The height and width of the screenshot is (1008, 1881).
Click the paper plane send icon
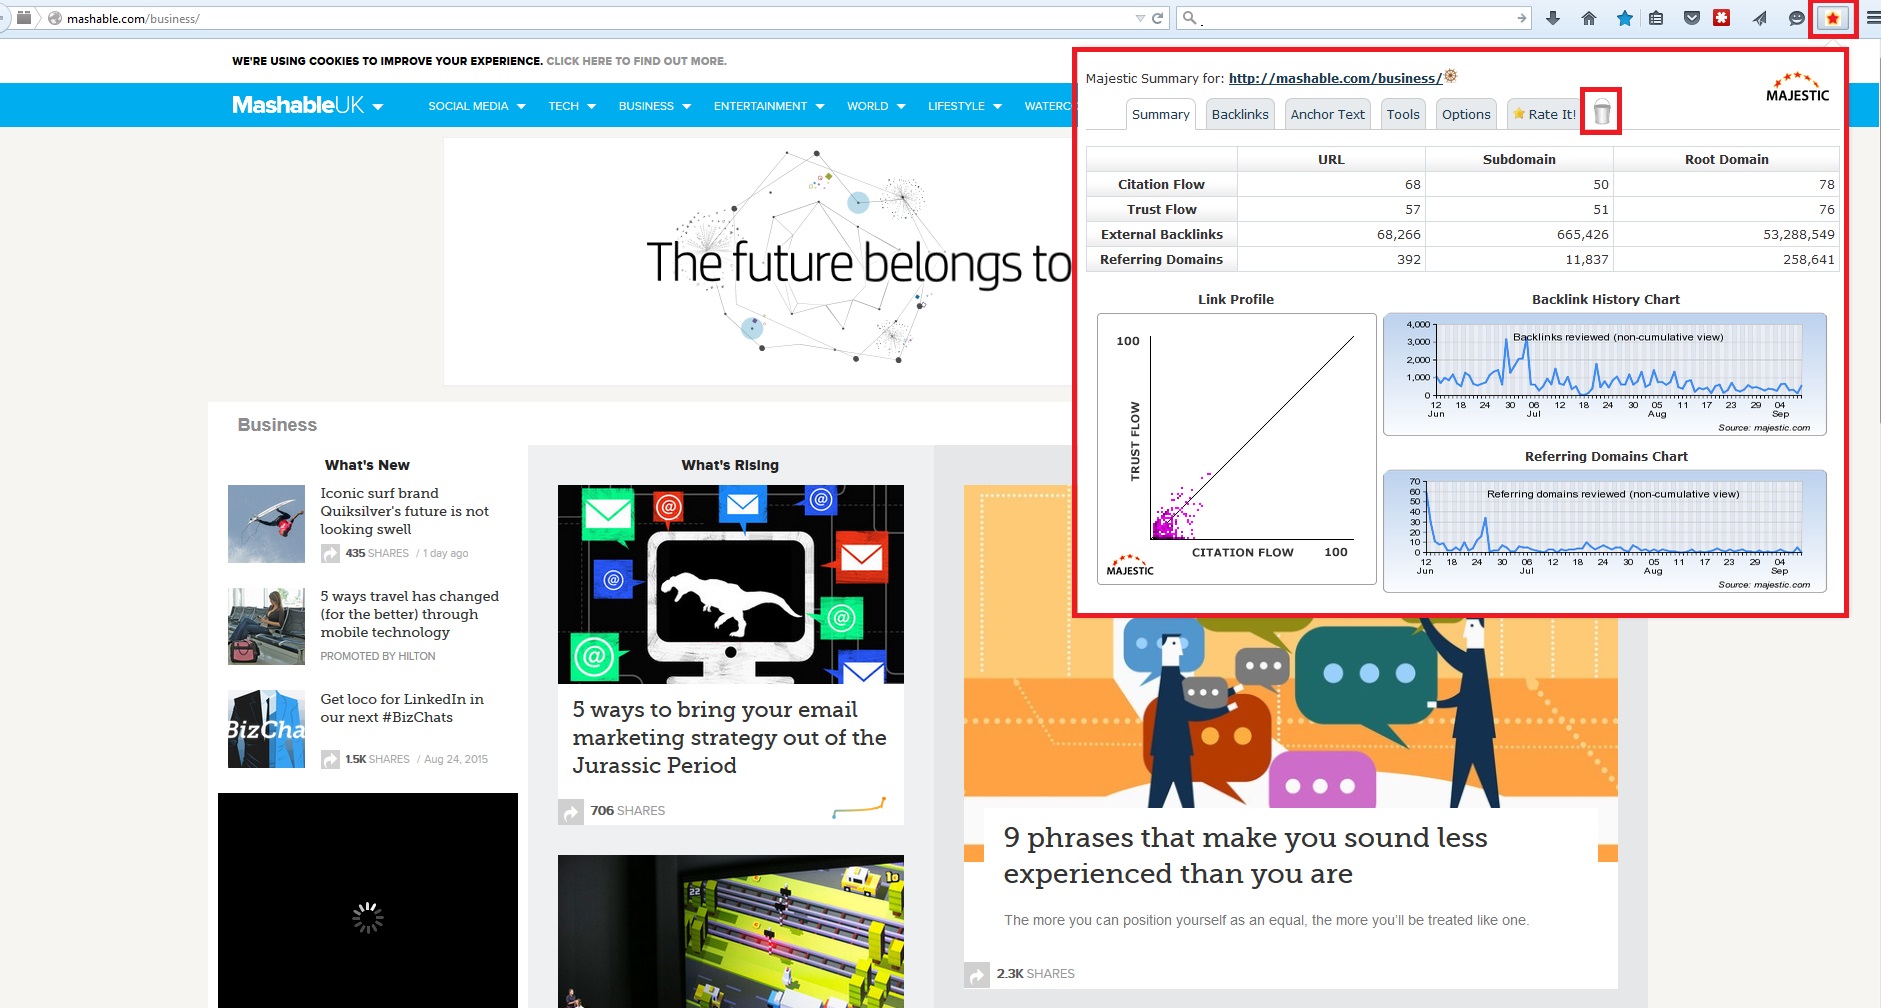[x=1760, y=18]
